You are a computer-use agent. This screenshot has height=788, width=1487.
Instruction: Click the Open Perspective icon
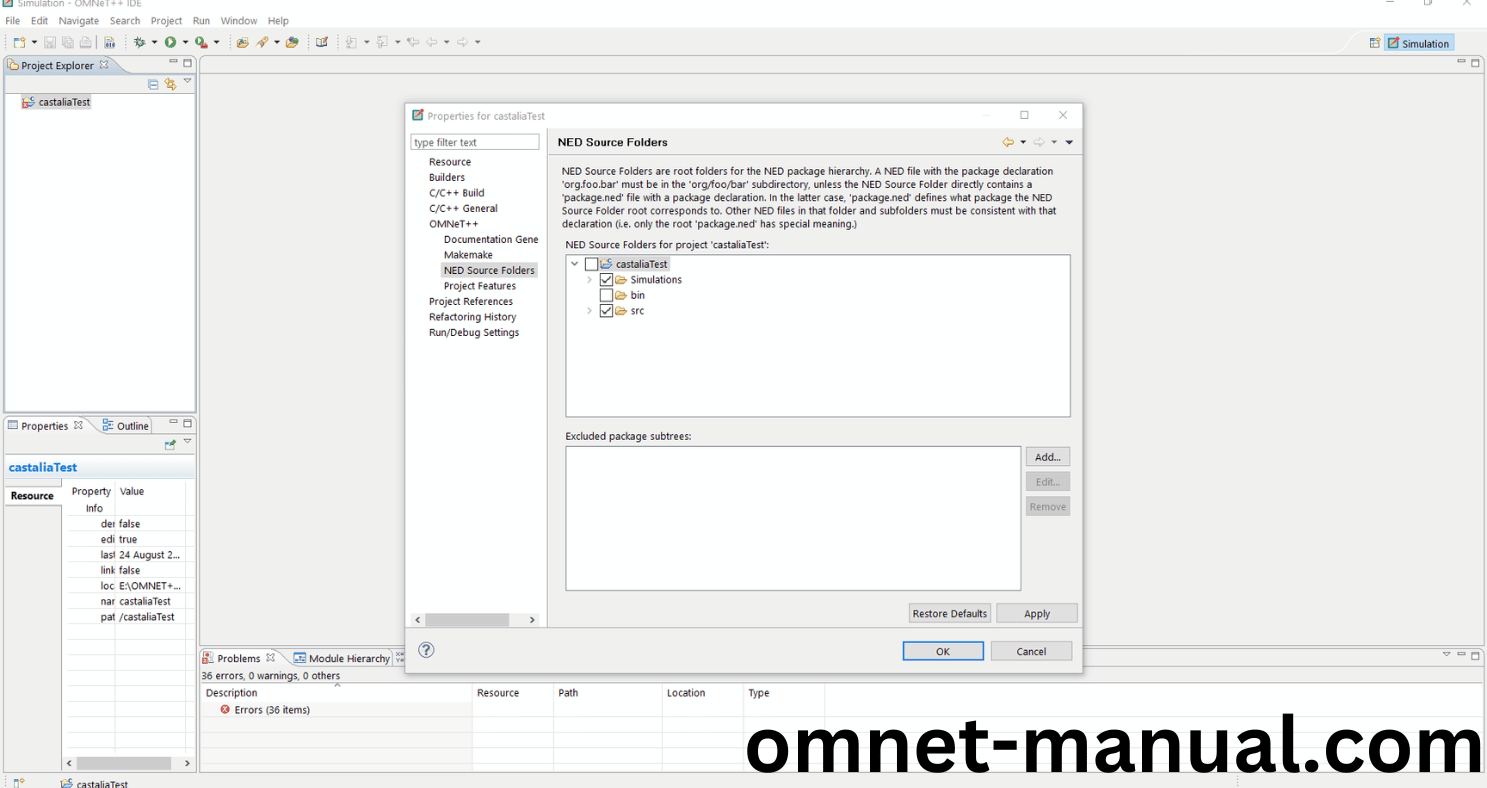1375,43
